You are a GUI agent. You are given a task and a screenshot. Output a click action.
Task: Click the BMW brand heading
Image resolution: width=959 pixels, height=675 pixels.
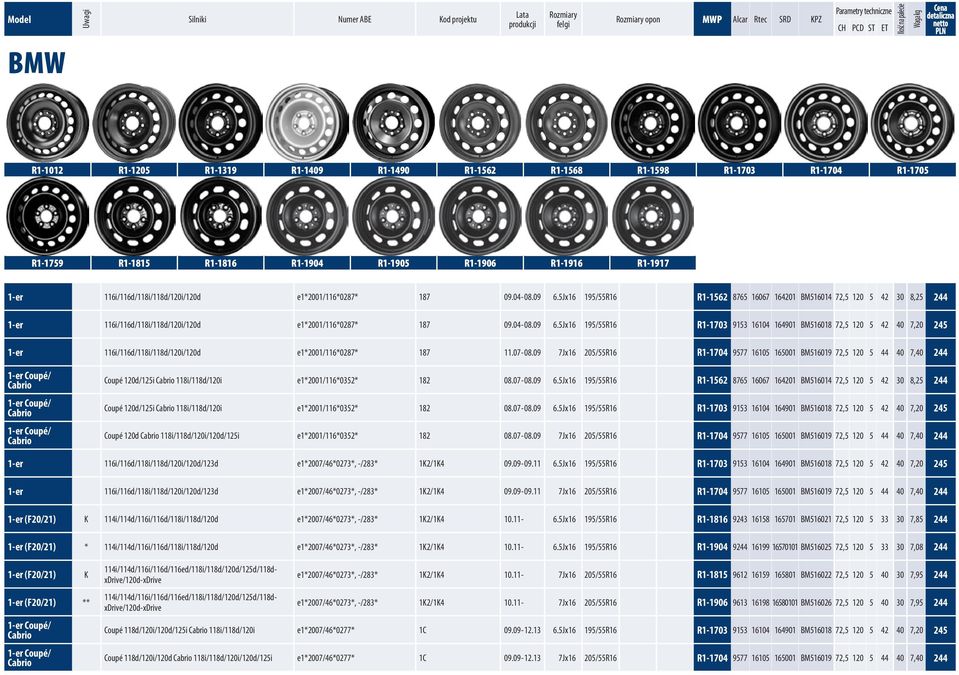tap(37, 63)
